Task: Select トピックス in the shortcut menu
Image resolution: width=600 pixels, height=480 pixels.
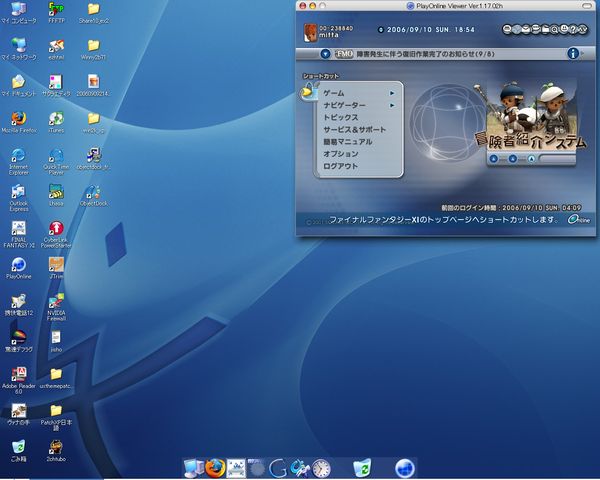Action: coord(341,118)
